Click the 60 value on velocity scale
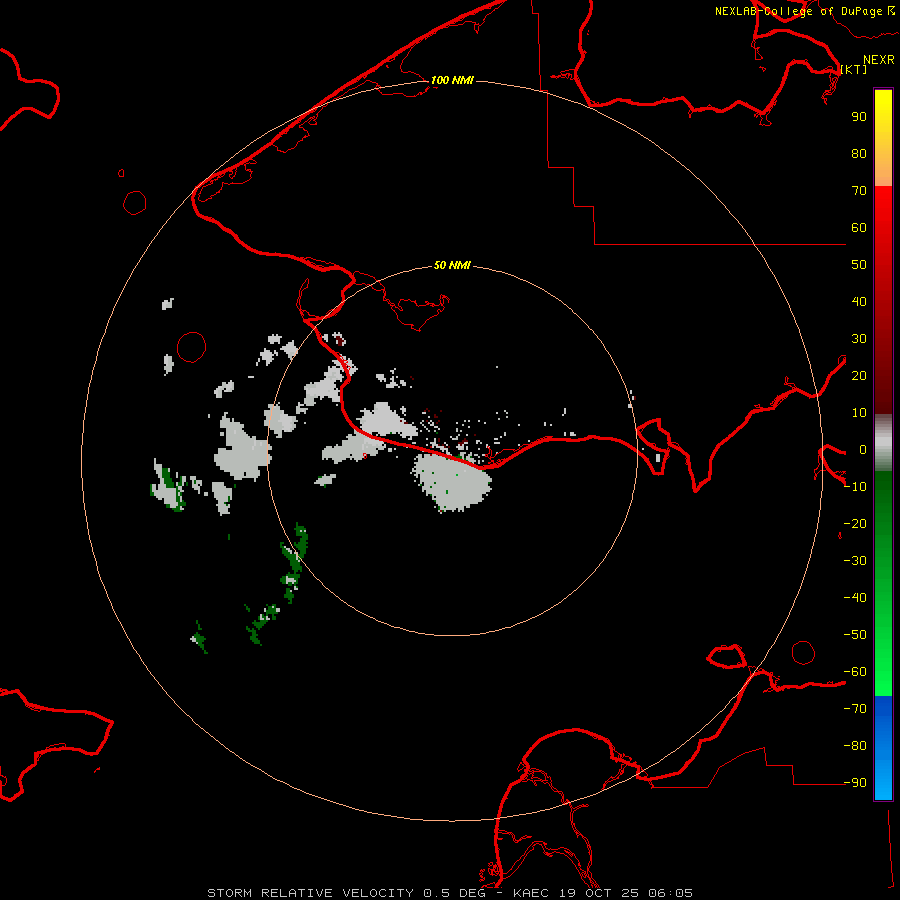 click(x=859, y=227)
